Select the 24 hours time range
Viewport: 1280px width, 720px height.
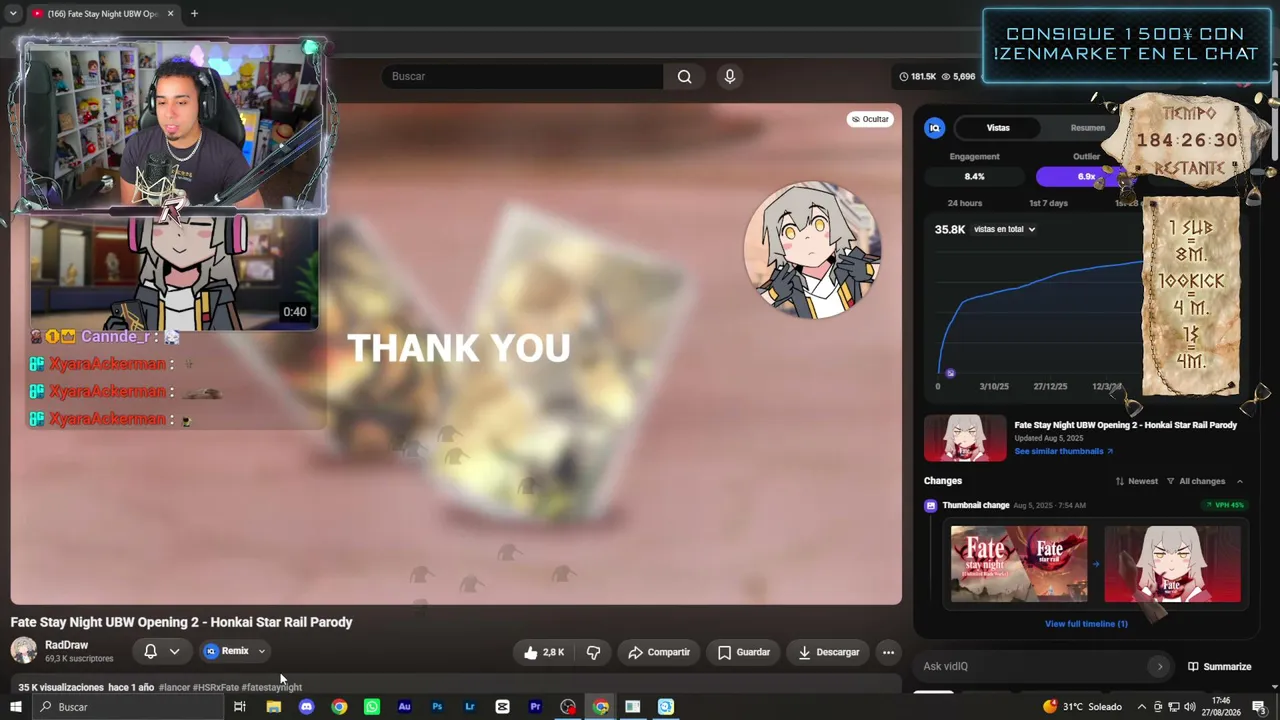pos(965,204)
